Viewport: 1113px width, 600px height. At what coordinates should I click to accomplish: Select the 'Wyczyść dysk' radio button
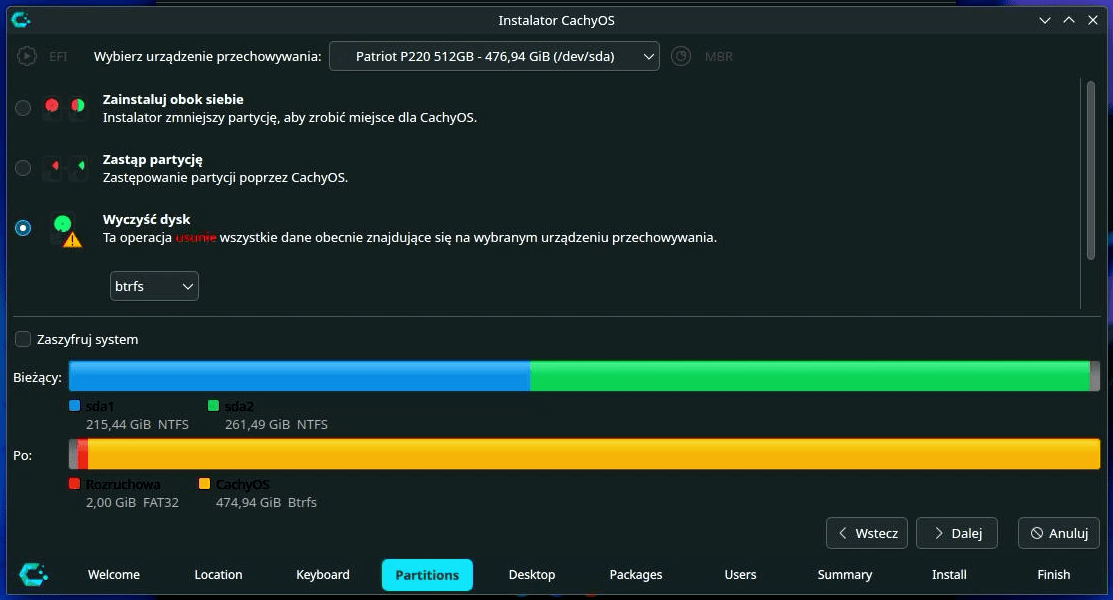click(23, 228)
